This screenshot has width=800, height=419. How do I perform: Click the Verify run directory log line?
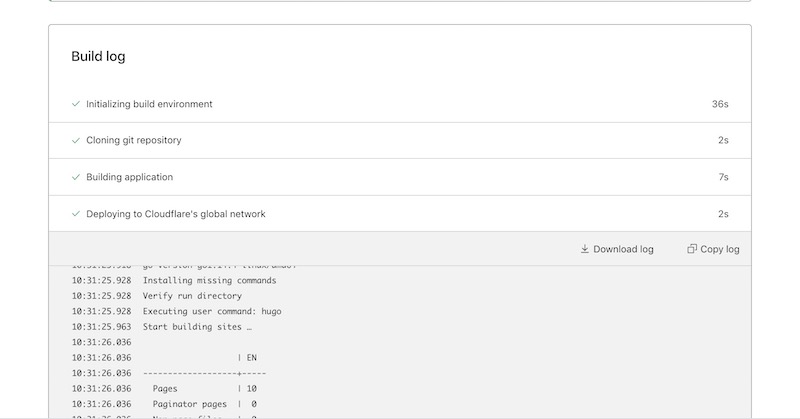point(157,295)
